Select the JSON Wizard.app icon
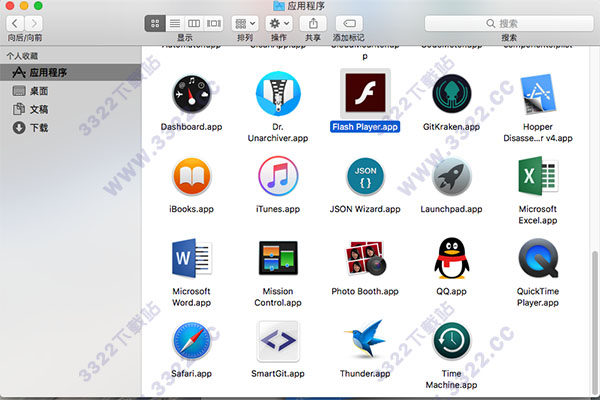This screenshot has width=600, height=400. pos(365,176)
